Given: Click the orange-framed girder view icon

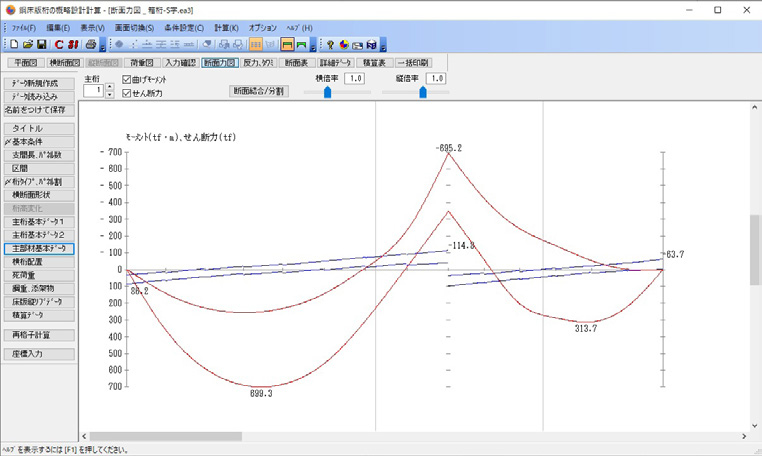Looking at the screenshot, I should pos(287,45).
